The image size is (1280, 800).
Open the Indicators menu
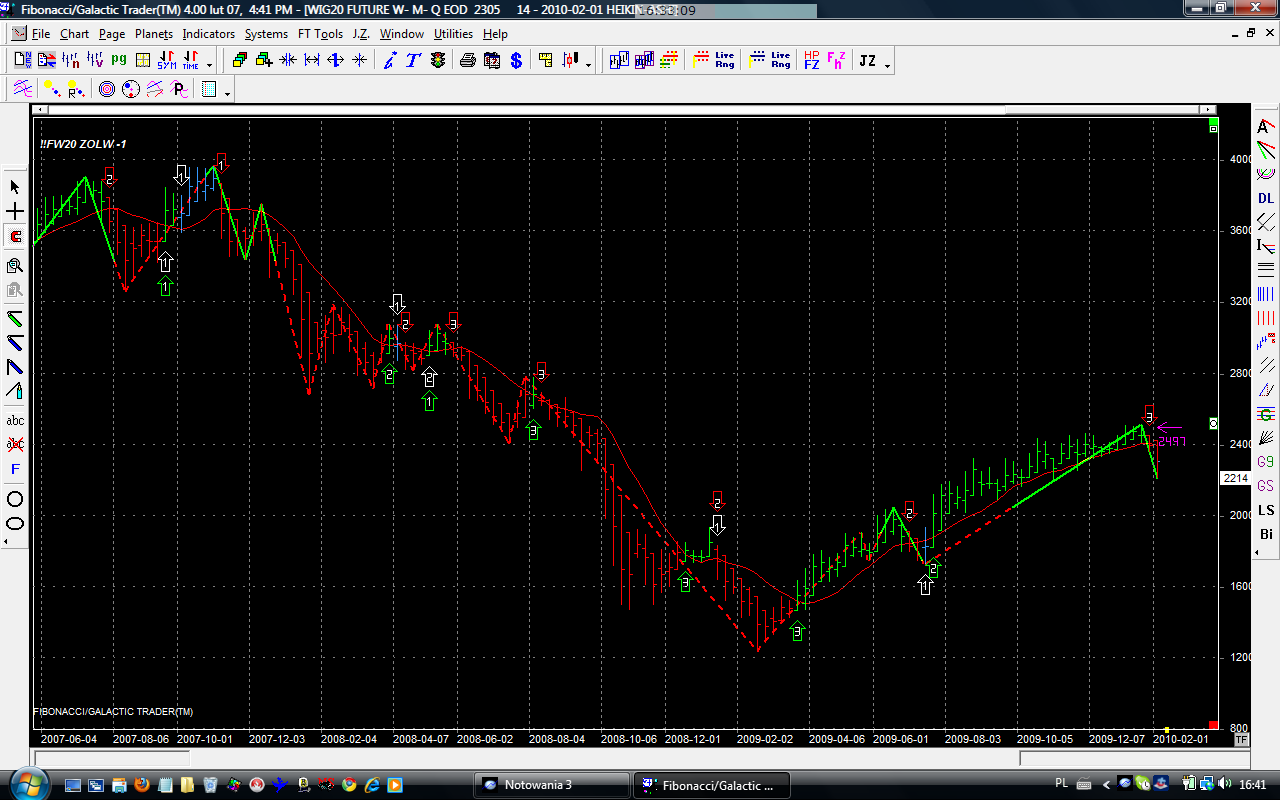(208, 34)
